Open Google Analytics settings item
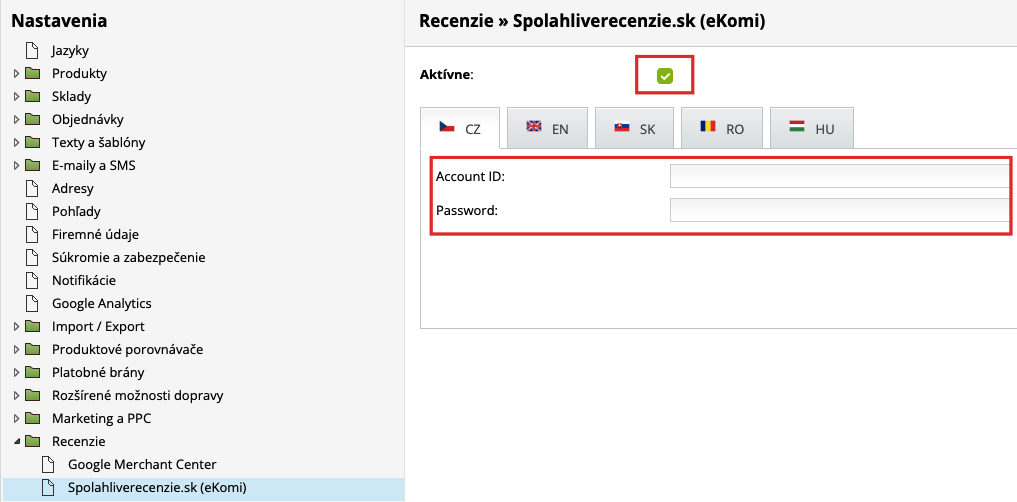This screenshot has height=502, width=1017. tap(102, 304)
